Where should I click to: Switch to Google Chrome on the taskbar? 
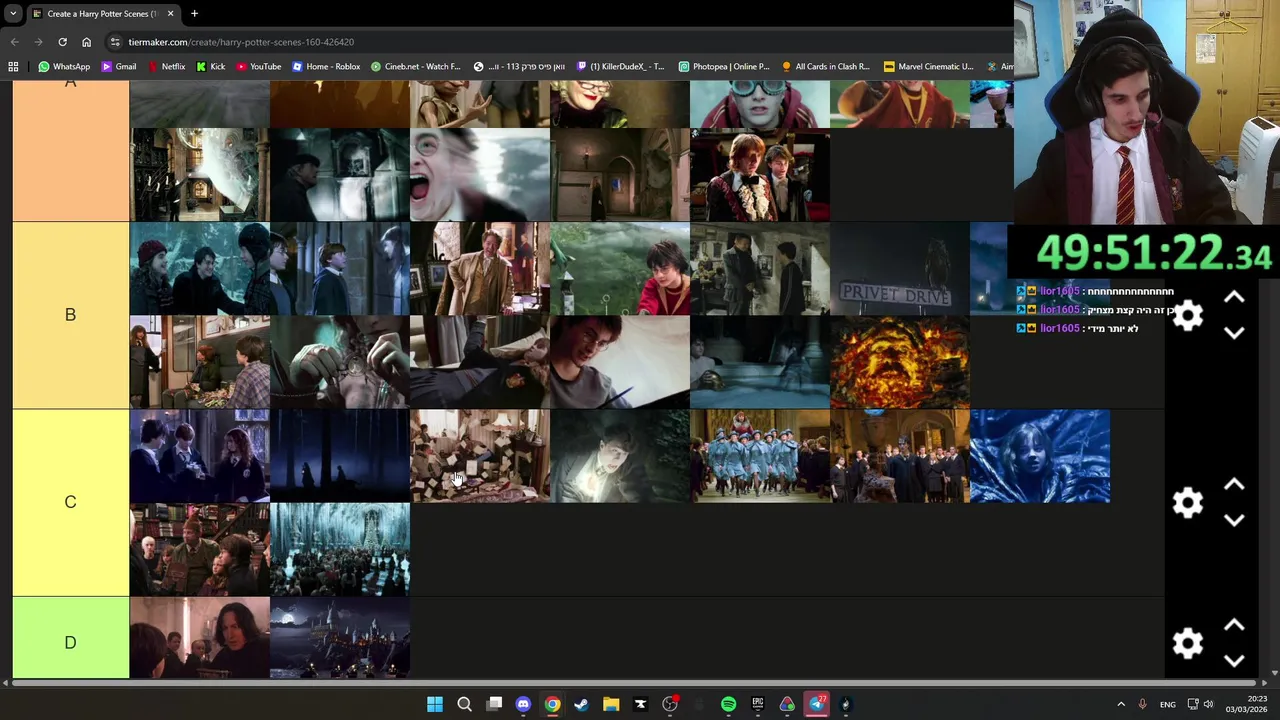click(x=552, y=705)
